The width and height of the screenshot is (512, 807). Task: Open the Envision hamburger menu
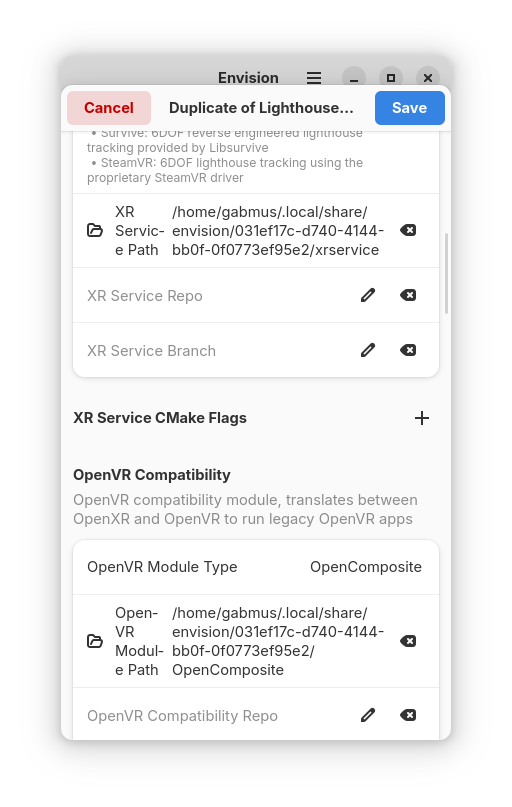point(314,78)
